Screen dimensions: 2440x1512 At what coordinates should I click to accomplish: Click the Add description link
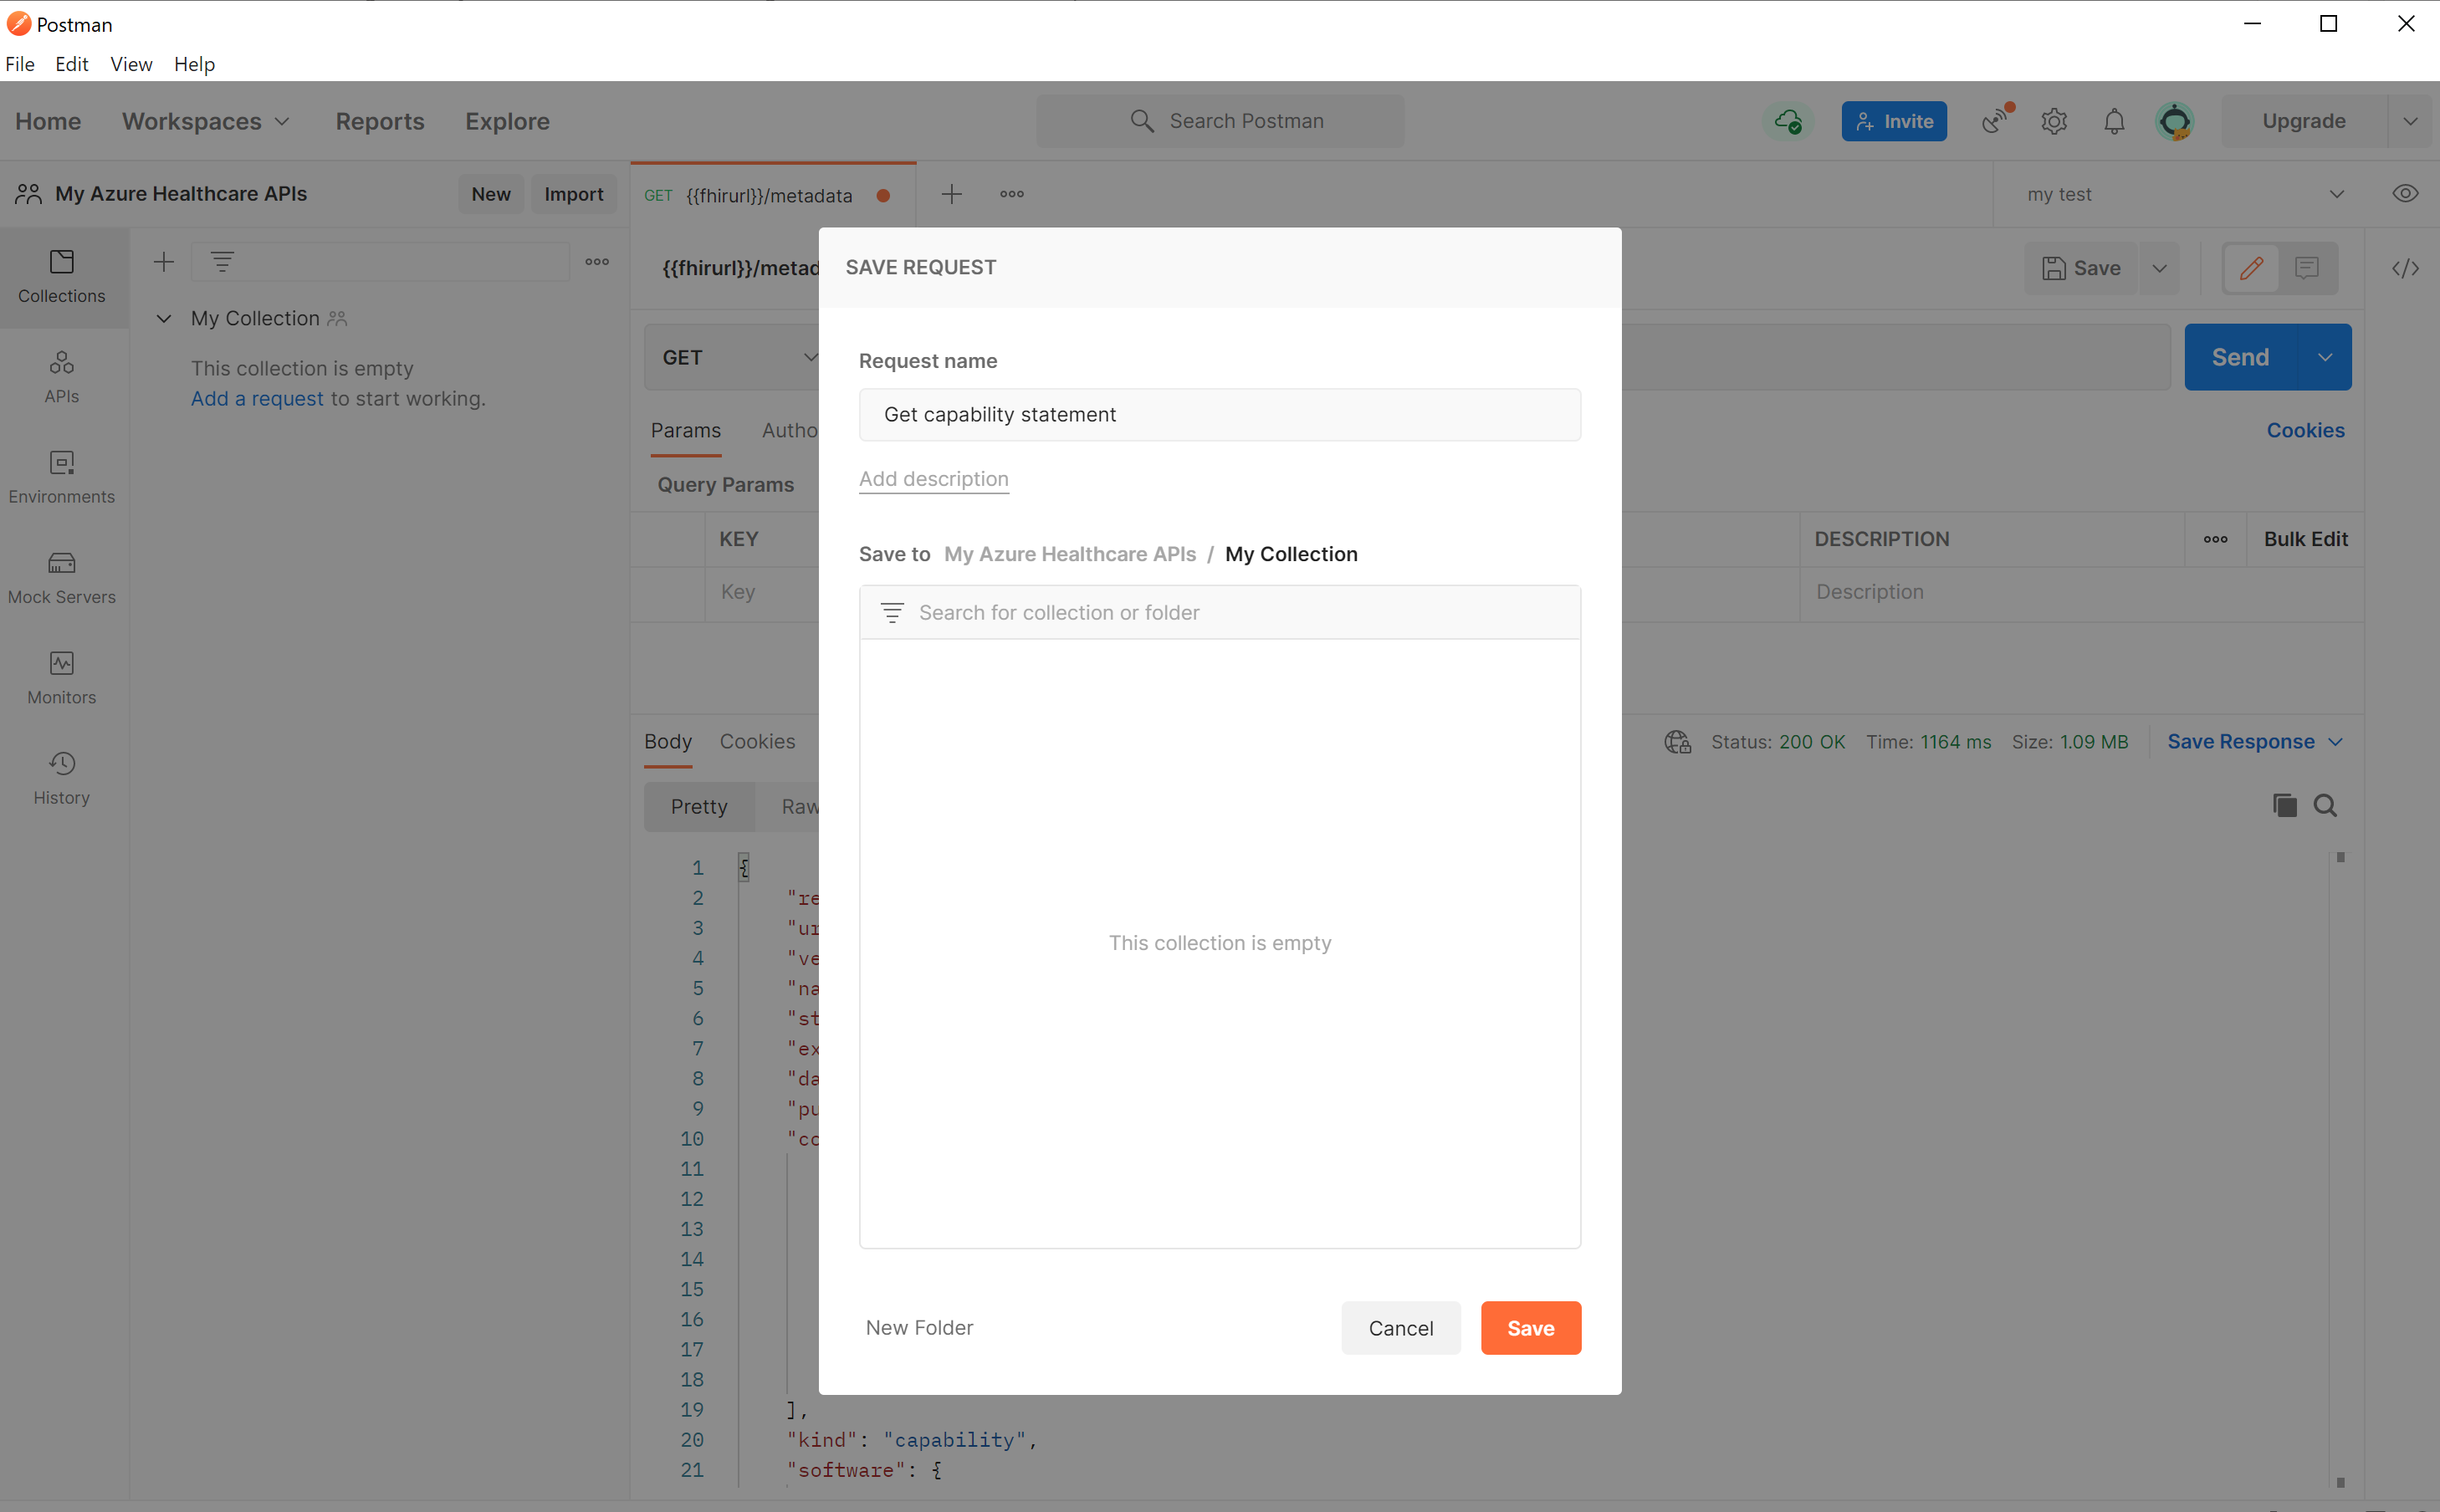(x=934, y=479)
